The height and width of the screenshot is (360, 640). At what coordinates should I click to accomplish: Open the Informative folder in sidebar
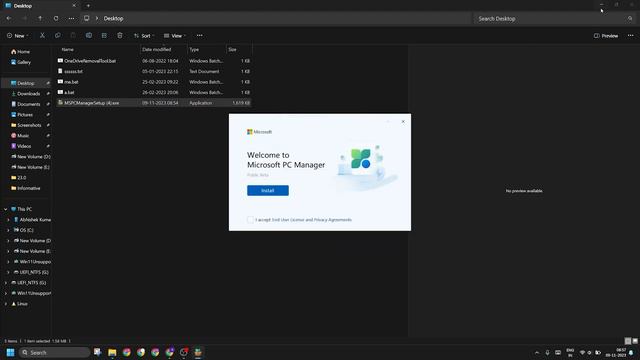tap(28, 188)
